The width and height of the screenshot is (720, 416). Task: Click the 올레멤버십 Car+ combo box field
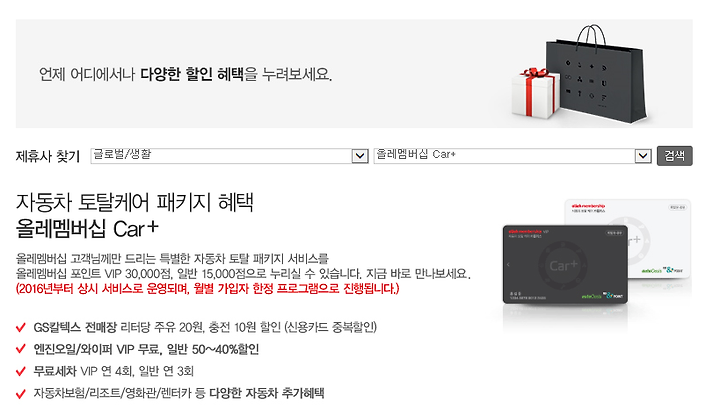pyautogui.click(x=512, y=156)
